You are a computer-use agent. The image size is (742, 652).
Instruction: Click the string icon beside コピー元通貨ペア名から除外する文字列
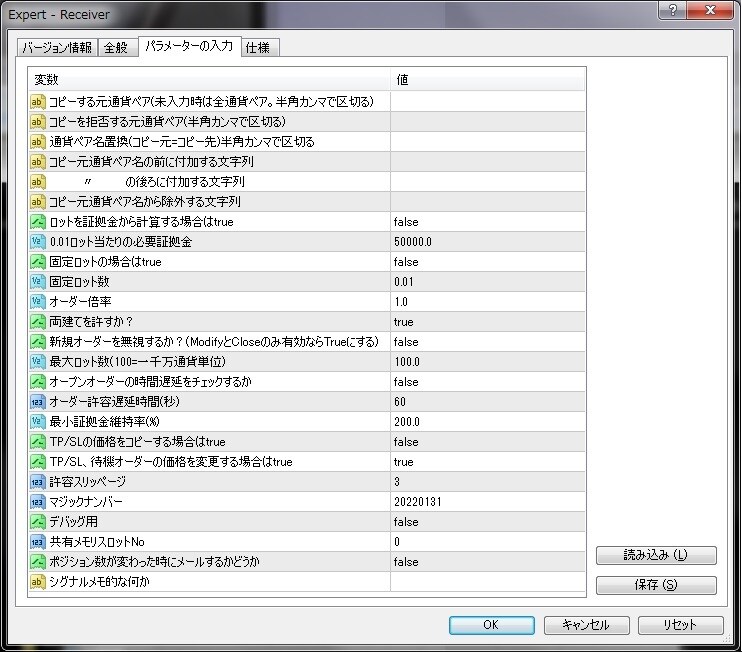point(37,202)
